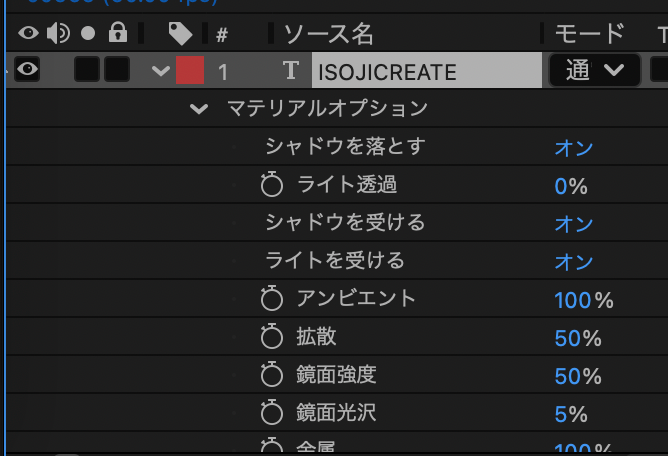Screen dimensions: 668x456
Task: Toggle the 拡散 stopwatch icon
Action: click(271, 337)
